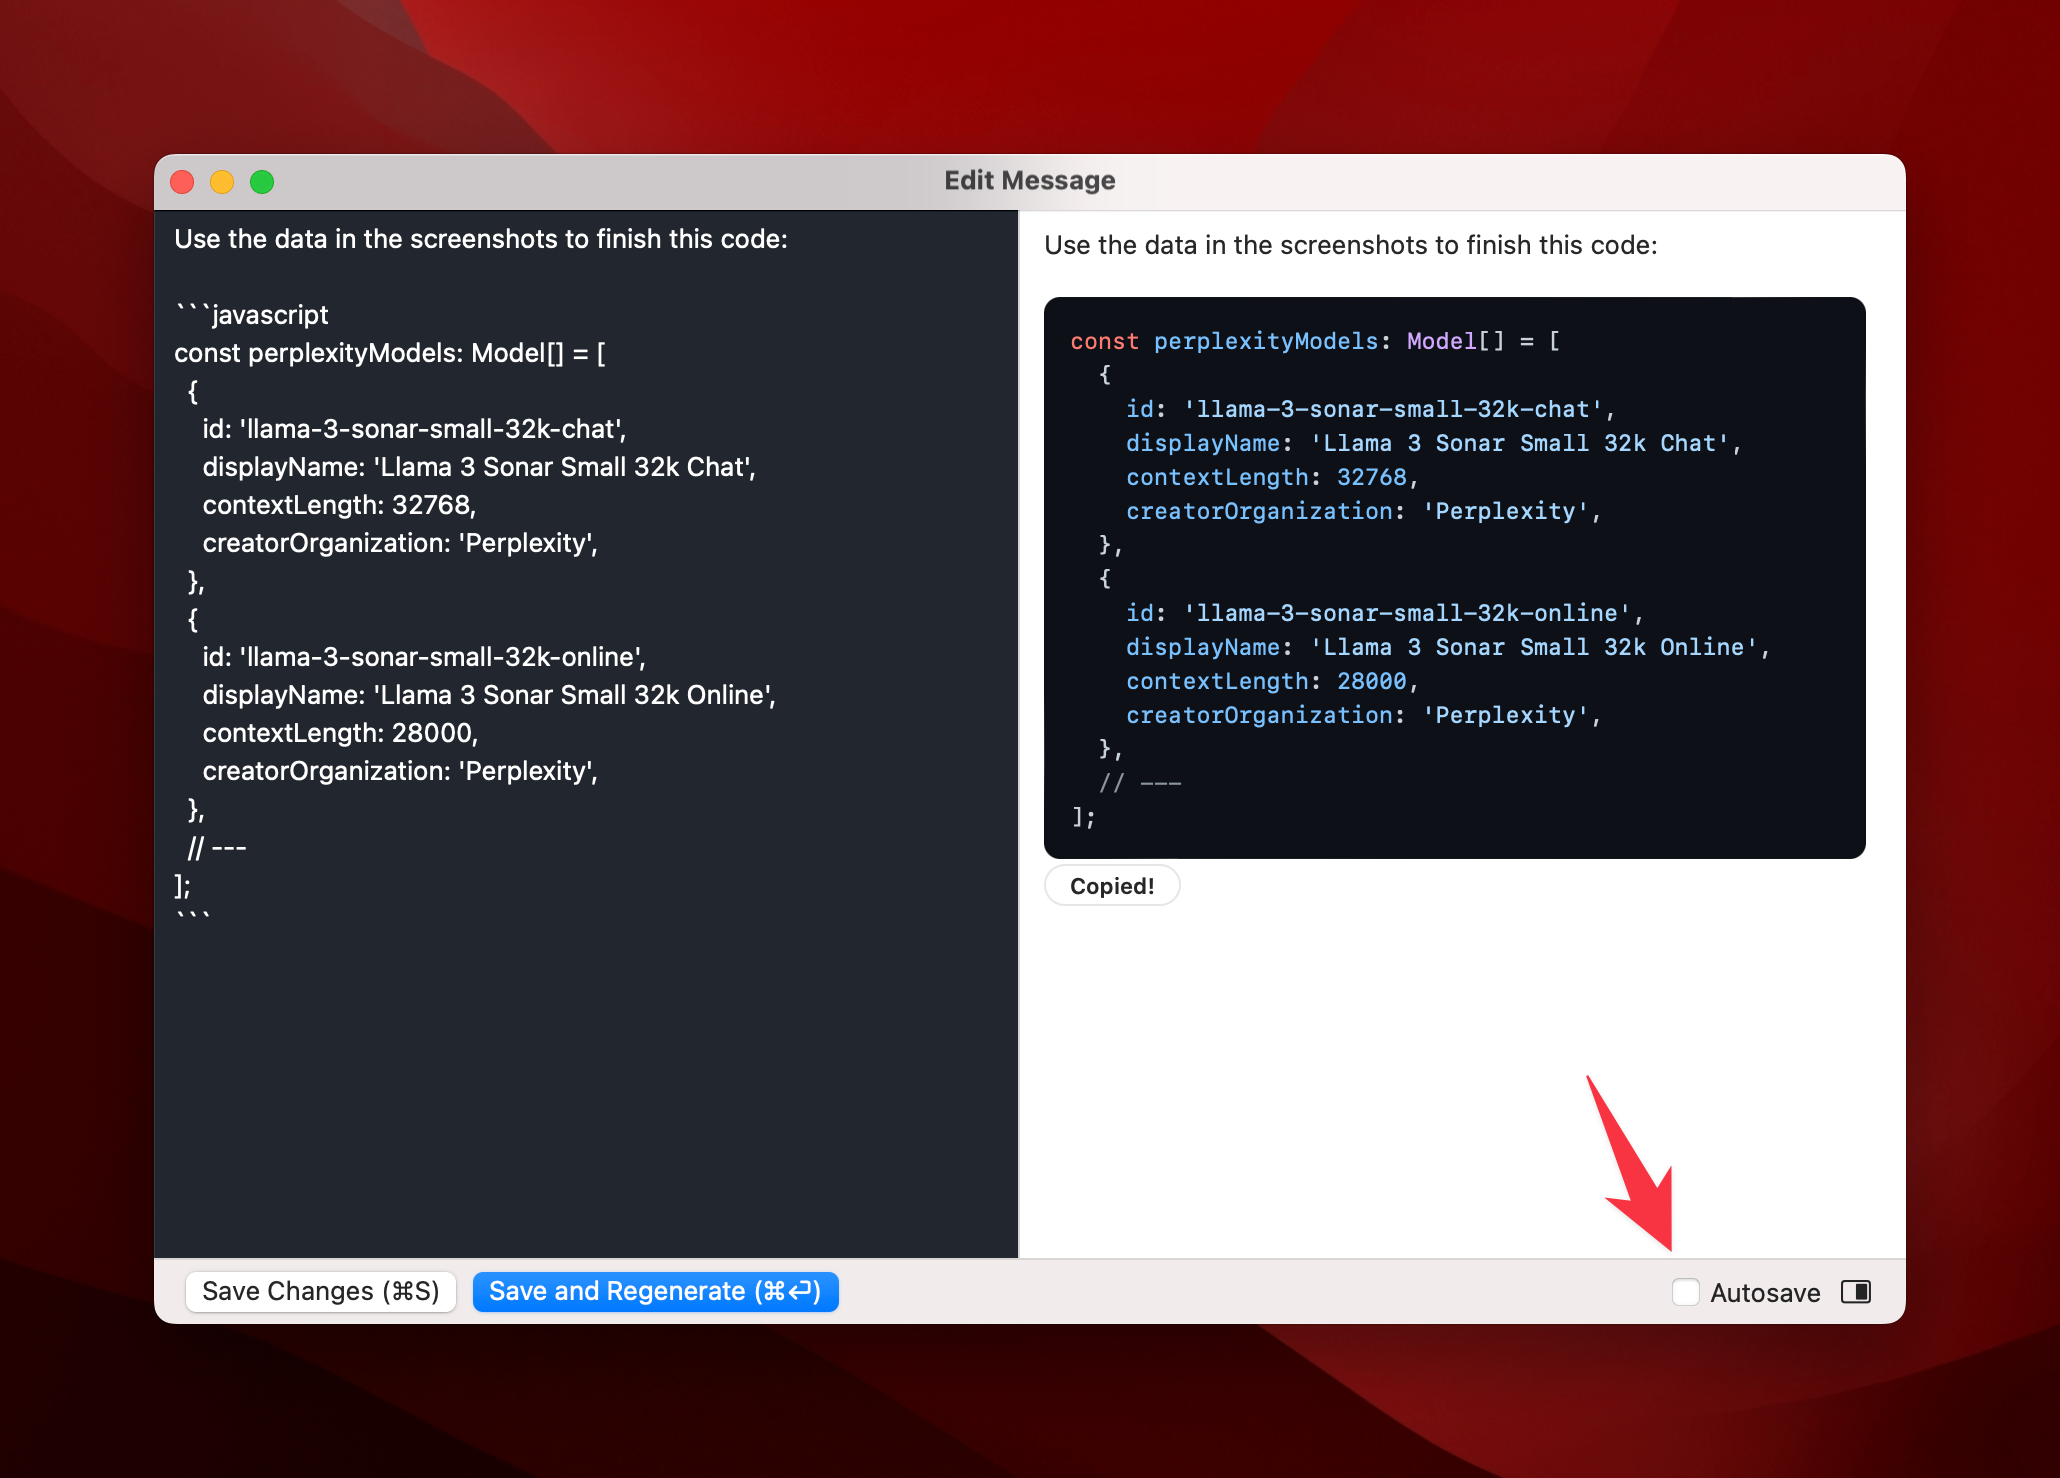Click the // --- comment in preview code block
The image size is (2060, 1478).
(x=1140, y=783)
